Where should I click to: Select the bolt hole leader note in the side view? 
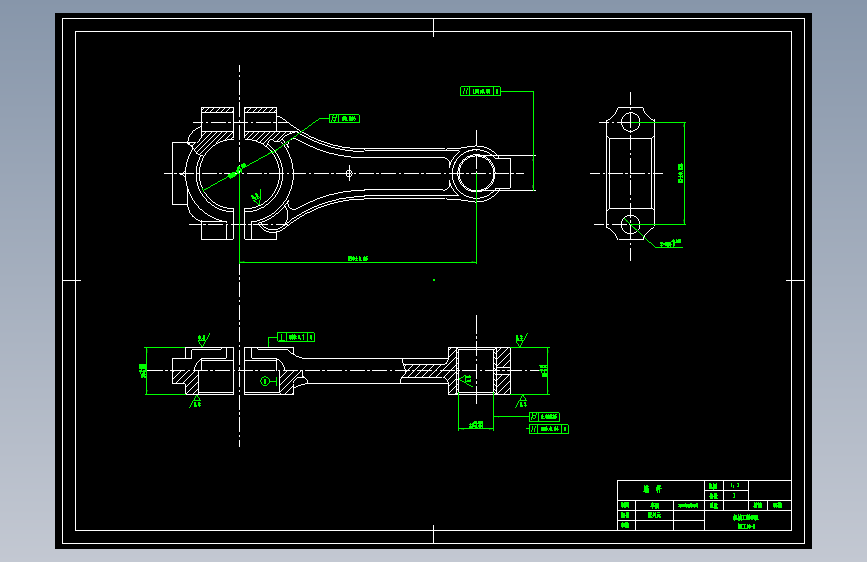(x=670, y=243)
